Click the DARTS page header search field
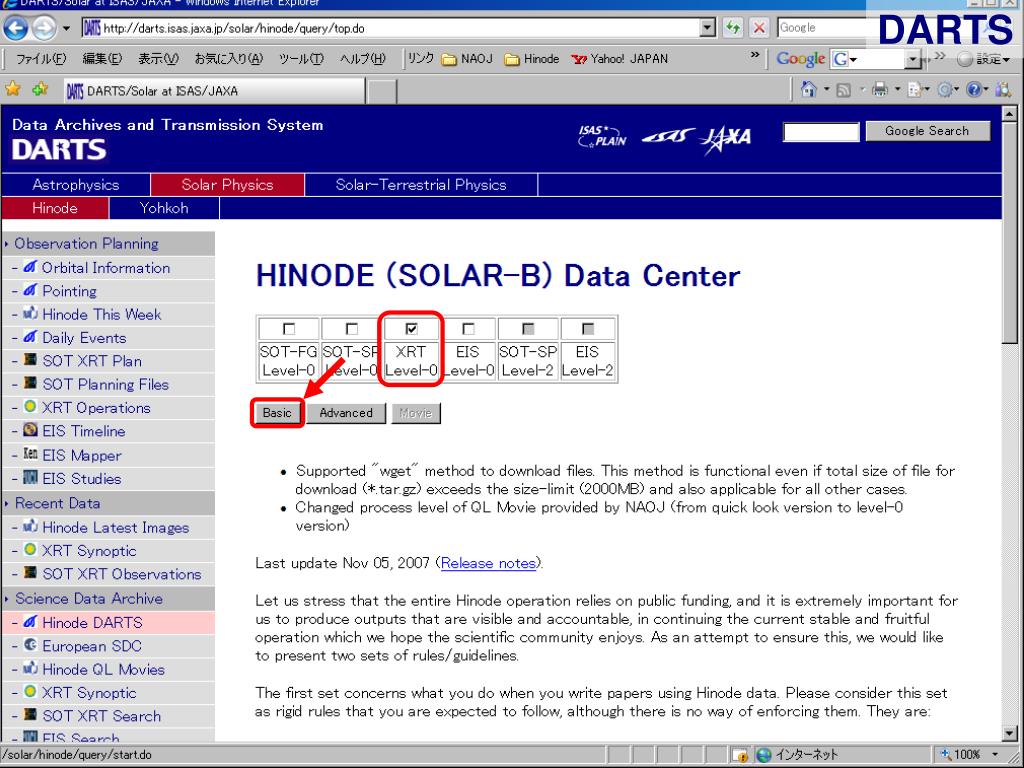Screen dimensions: 1024x768 (821, 132)
